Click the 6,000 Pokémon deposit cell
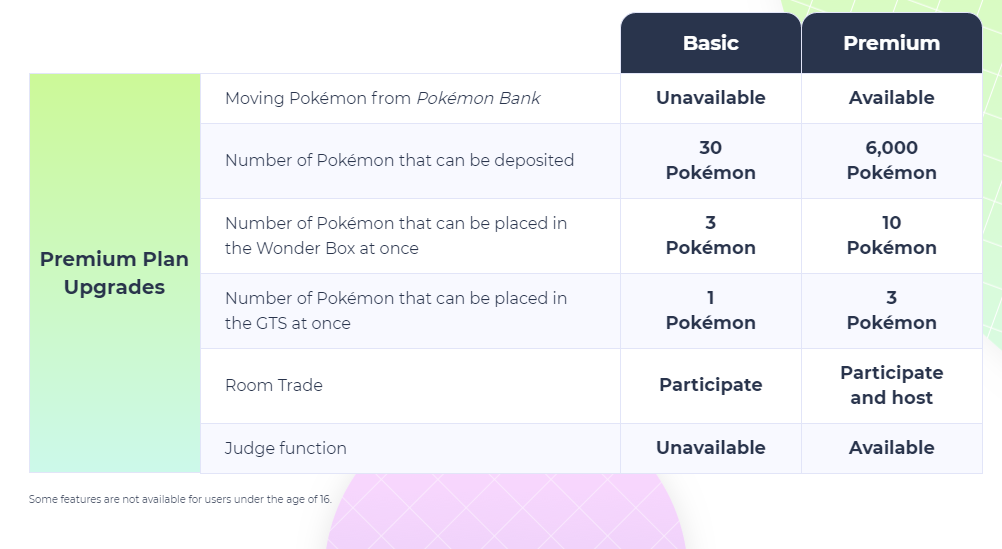 tap(891, 160)
